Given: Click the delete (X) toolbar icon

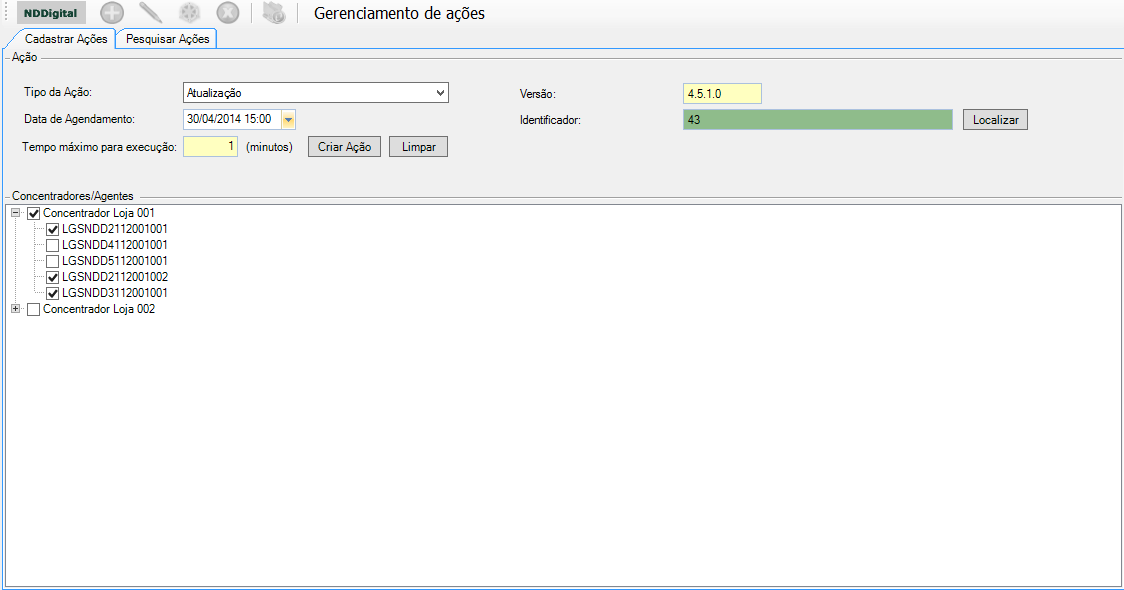Looking at the screenshot, I should pos(228,13).
